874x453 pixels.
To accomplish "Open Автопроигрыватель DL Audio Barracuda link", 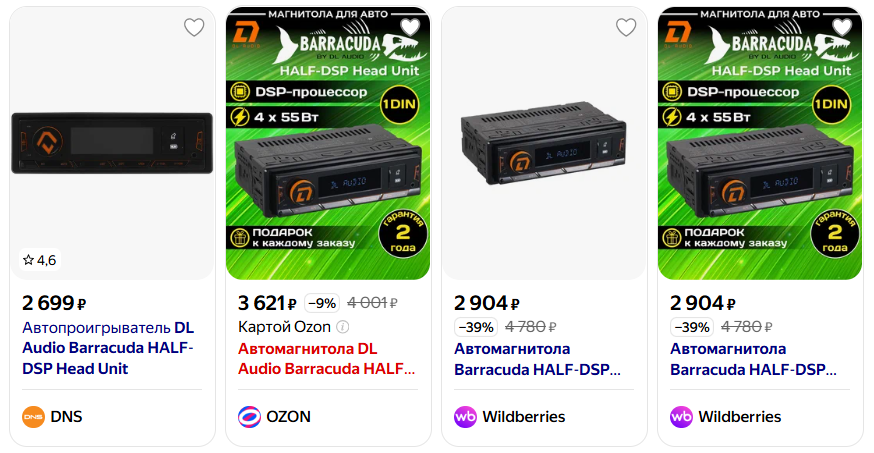I will click(x=108, y=348).
